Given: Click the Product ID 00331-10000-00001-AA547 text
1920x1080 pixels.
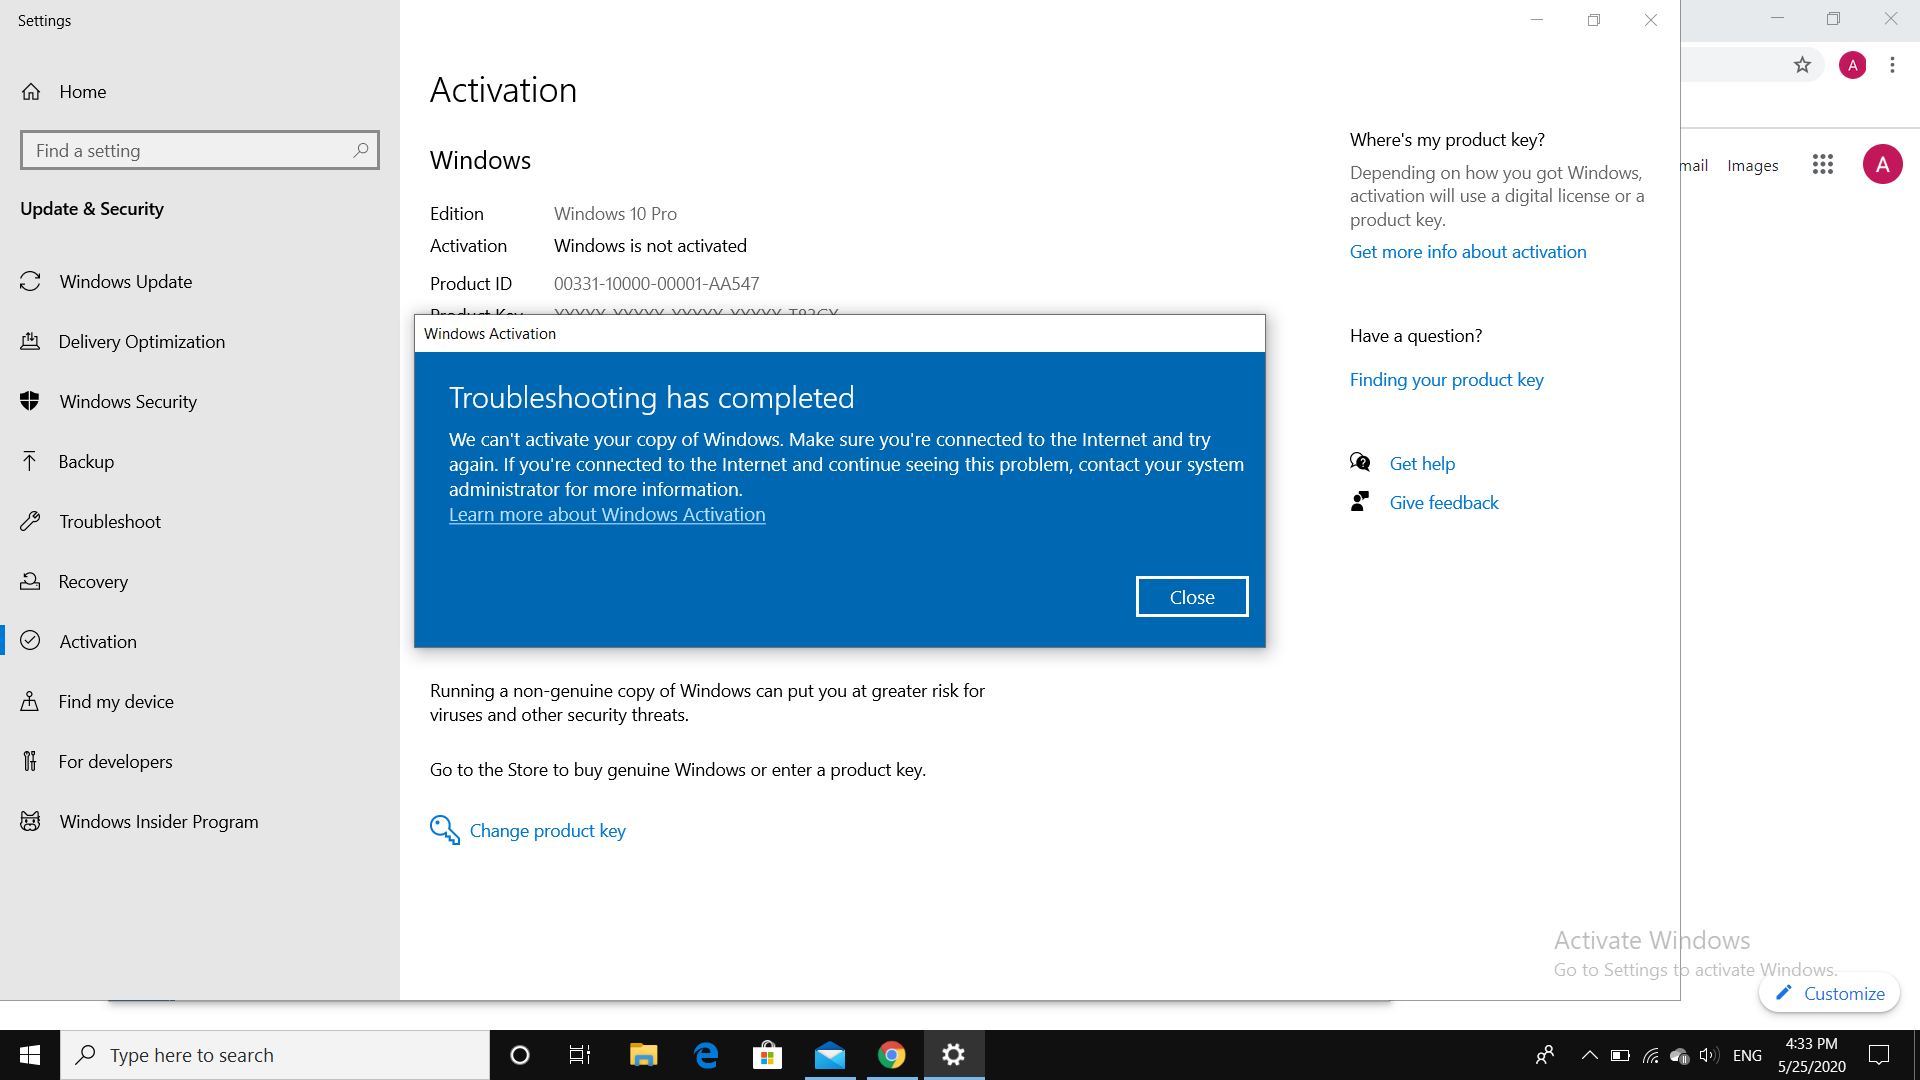Looking at the screenshot, I should [656, 283].
